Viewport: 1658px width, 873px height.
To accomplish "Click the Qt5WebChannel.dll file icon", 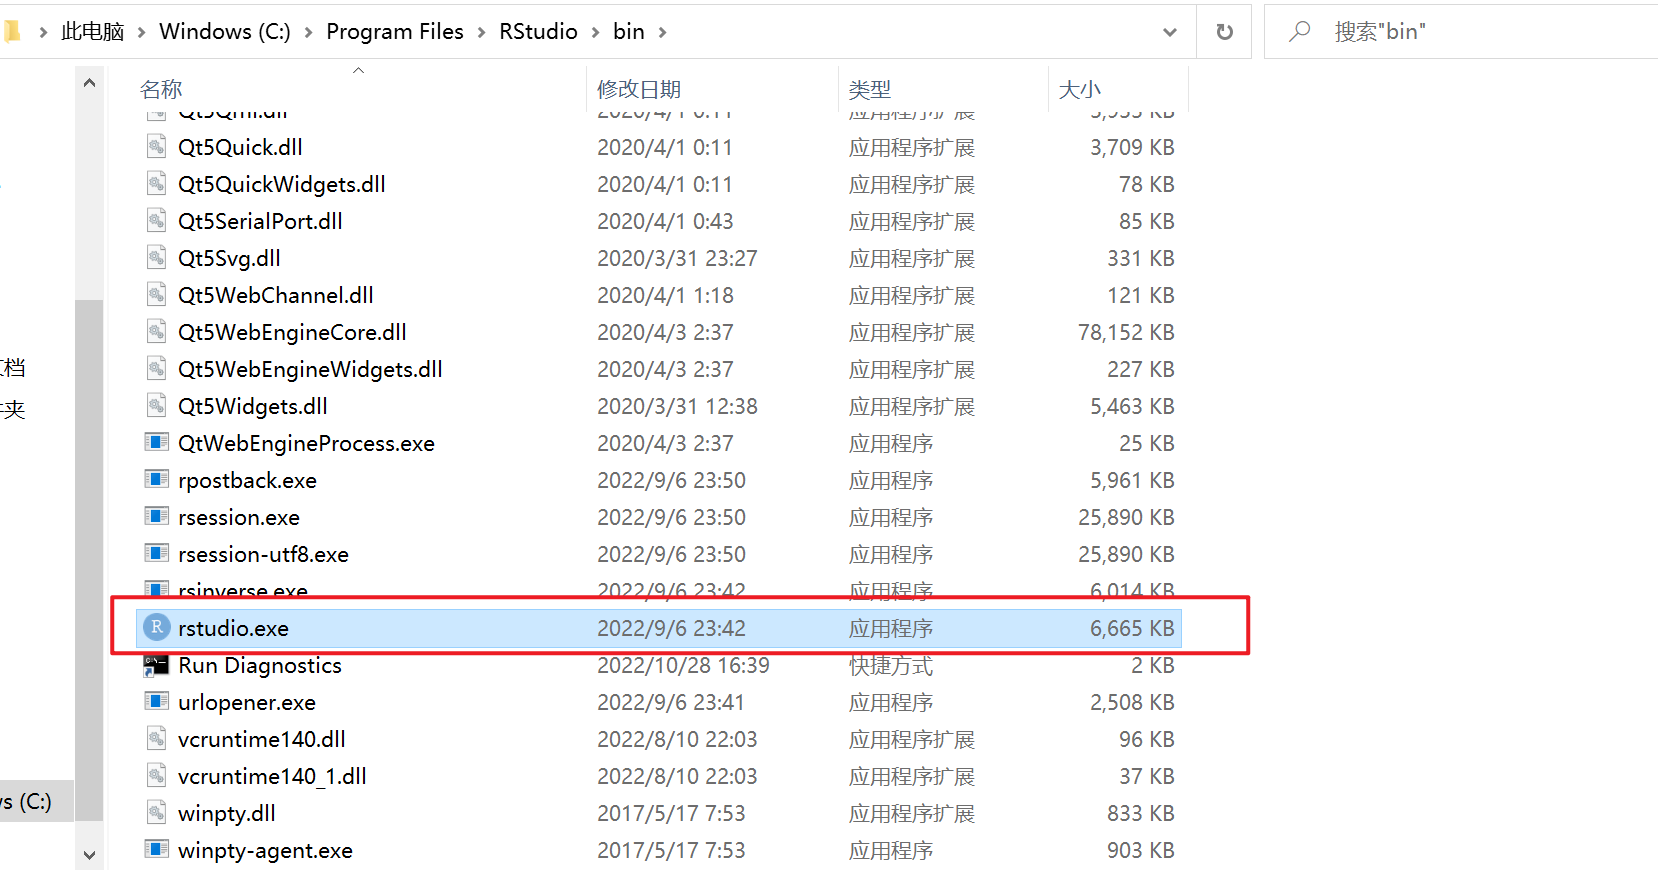I will click(x=157, y=295).
